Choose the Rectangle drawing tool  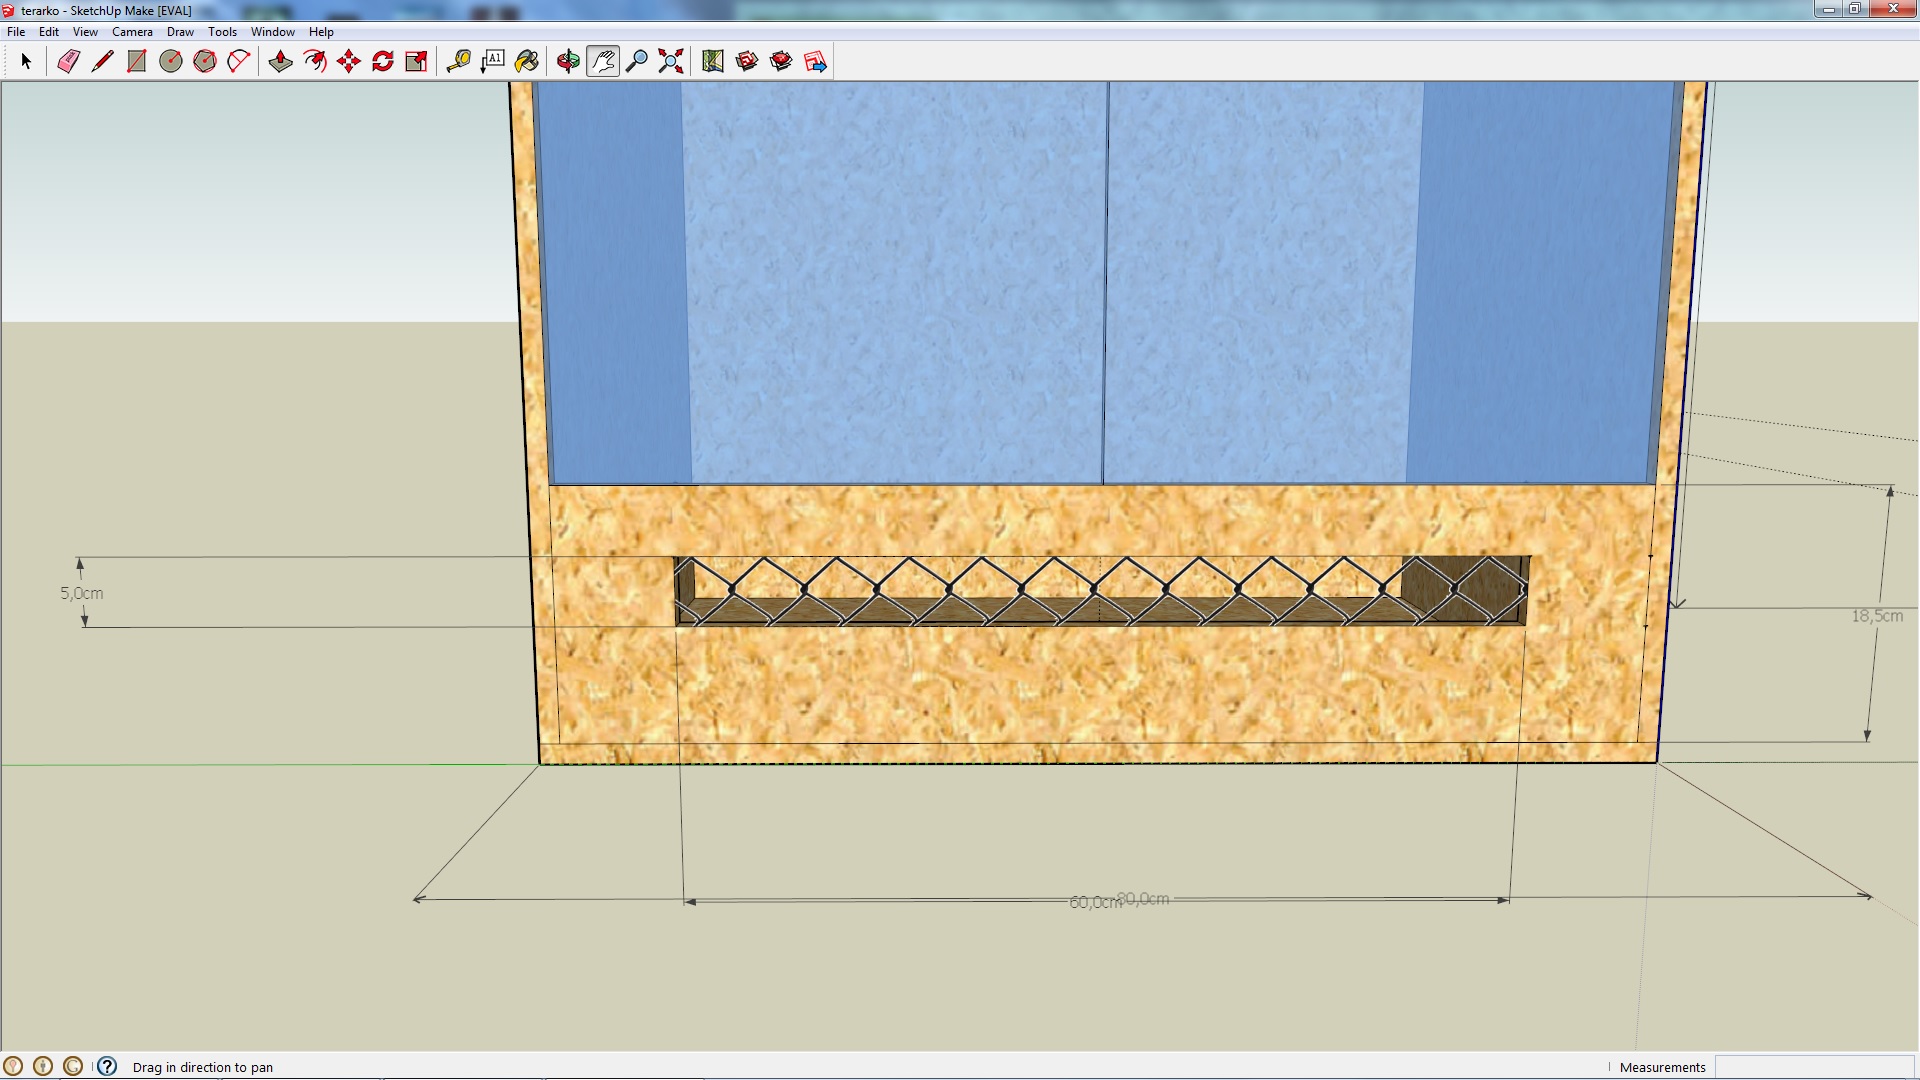[137, 62]
